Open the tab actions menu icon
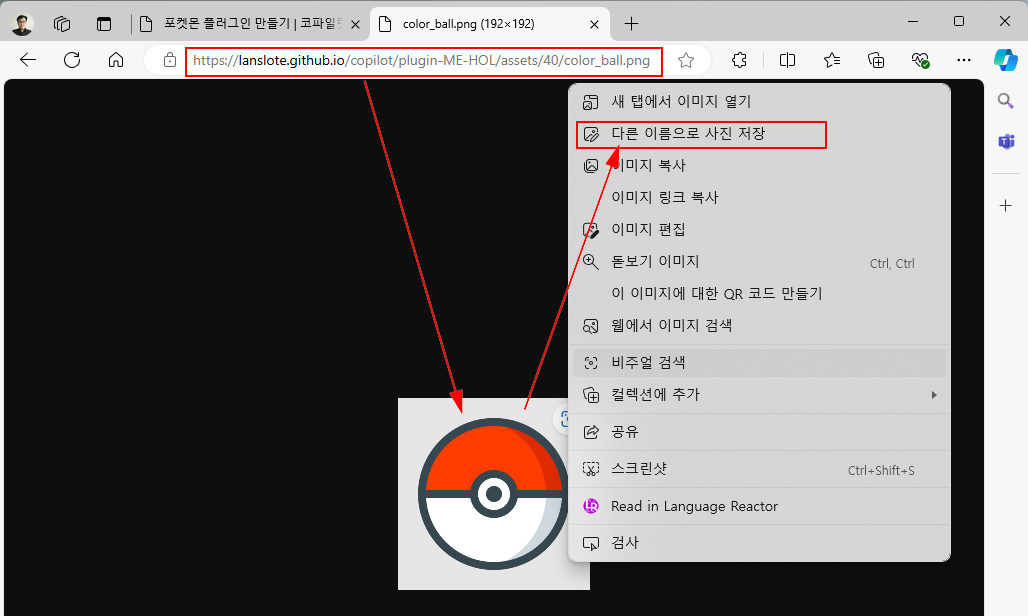Viewport: 1028px width, 616px height. pyautogui.click(x=104, y=24)
